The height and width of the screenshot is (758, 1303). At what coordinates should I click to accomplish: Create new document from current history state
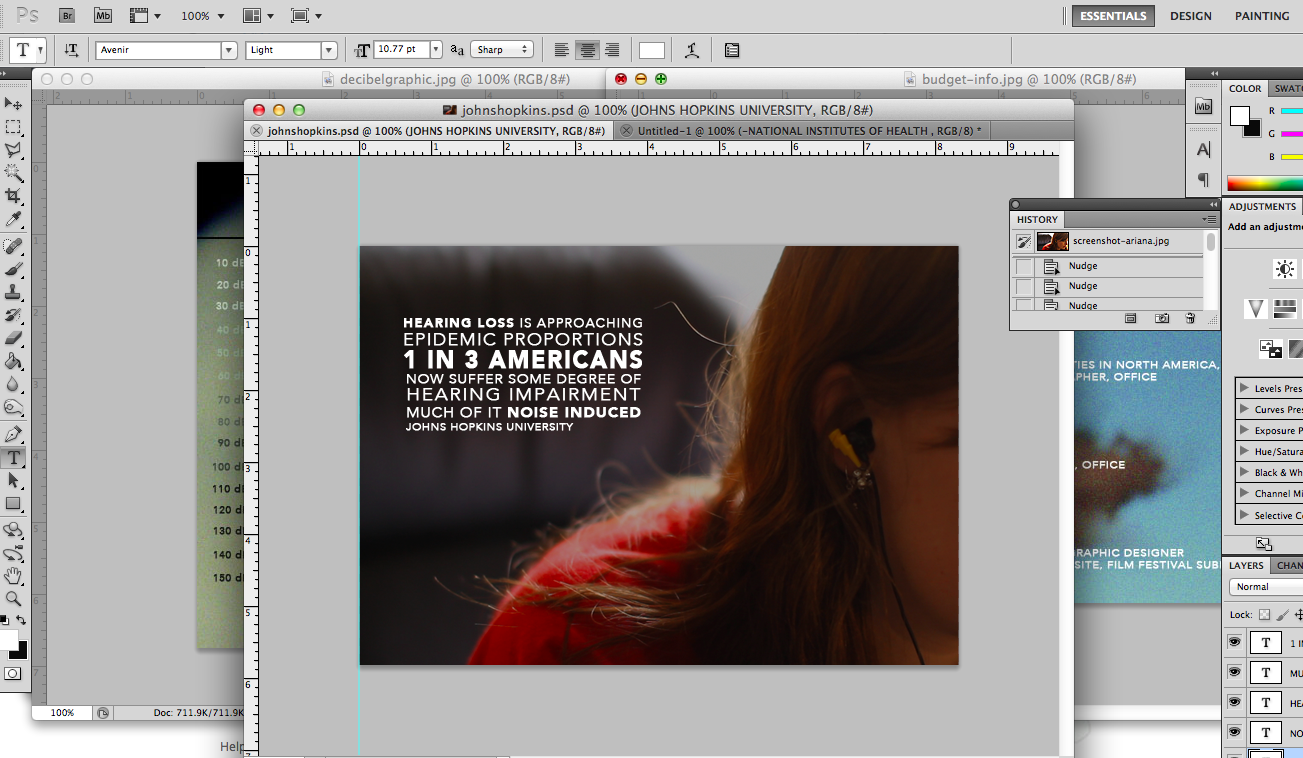[1131, 318]
